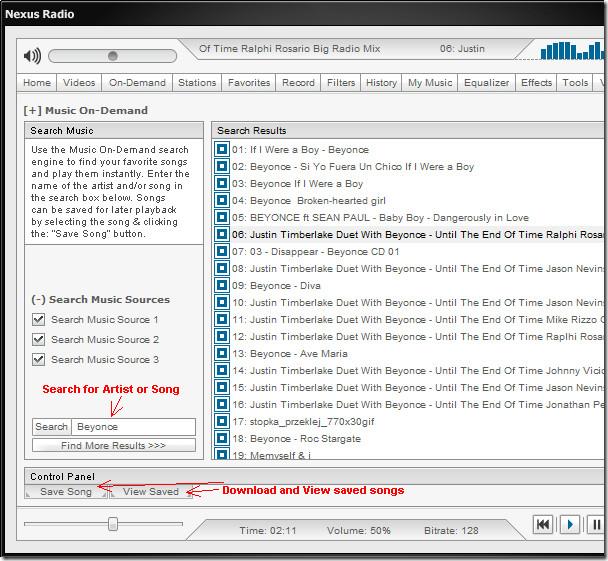Select '13: Beyonce - Ave Maria'
The width and height of the screenshot is (608, 561).
[290, 354]
